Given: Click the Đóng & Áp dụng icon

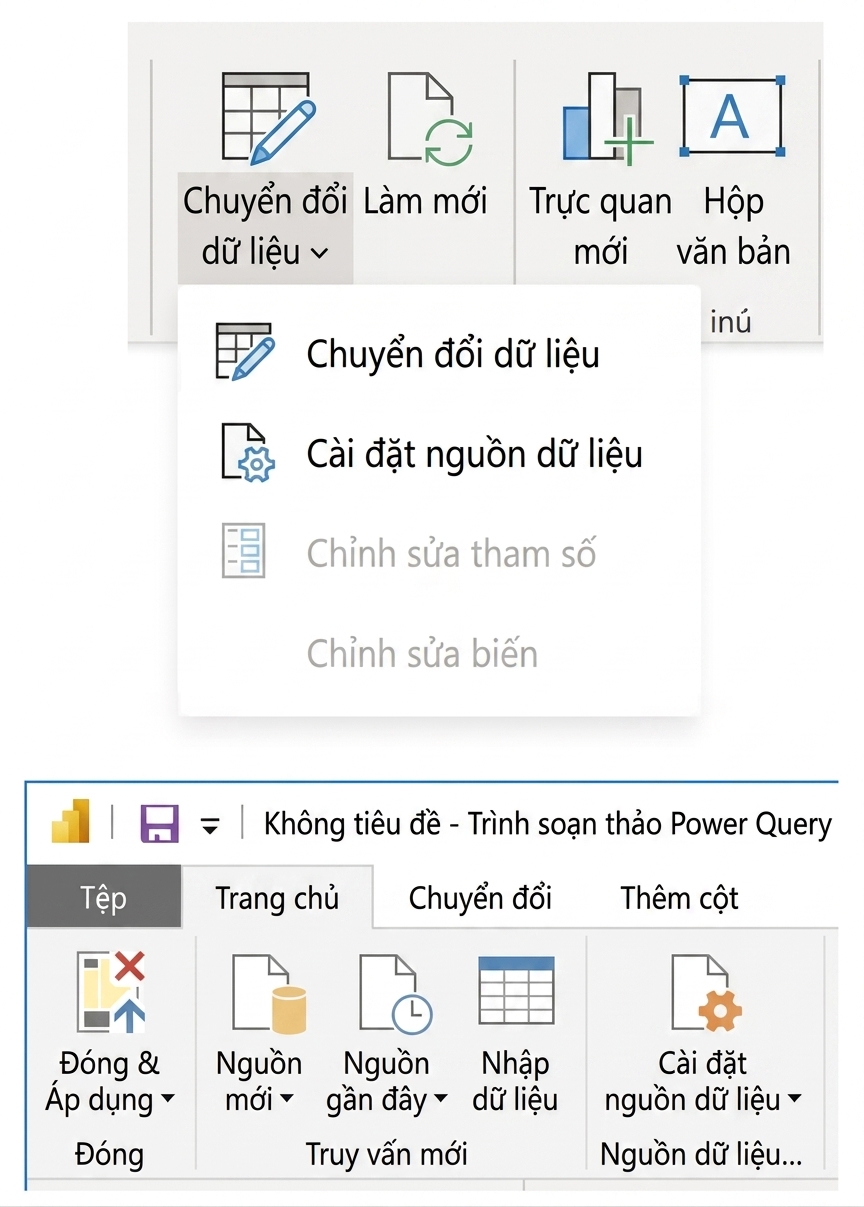Looking at the screenshot, I should coord(112,992).
